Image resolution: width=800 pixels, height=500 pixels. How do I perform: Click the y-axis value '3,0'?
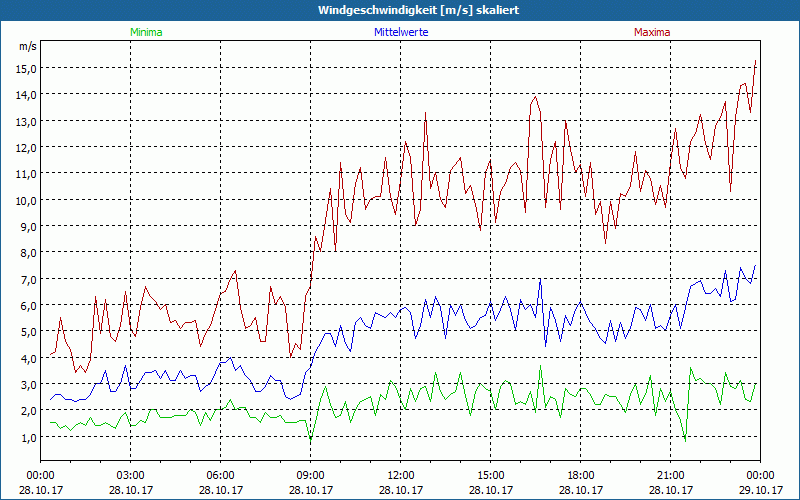[28, 384]
